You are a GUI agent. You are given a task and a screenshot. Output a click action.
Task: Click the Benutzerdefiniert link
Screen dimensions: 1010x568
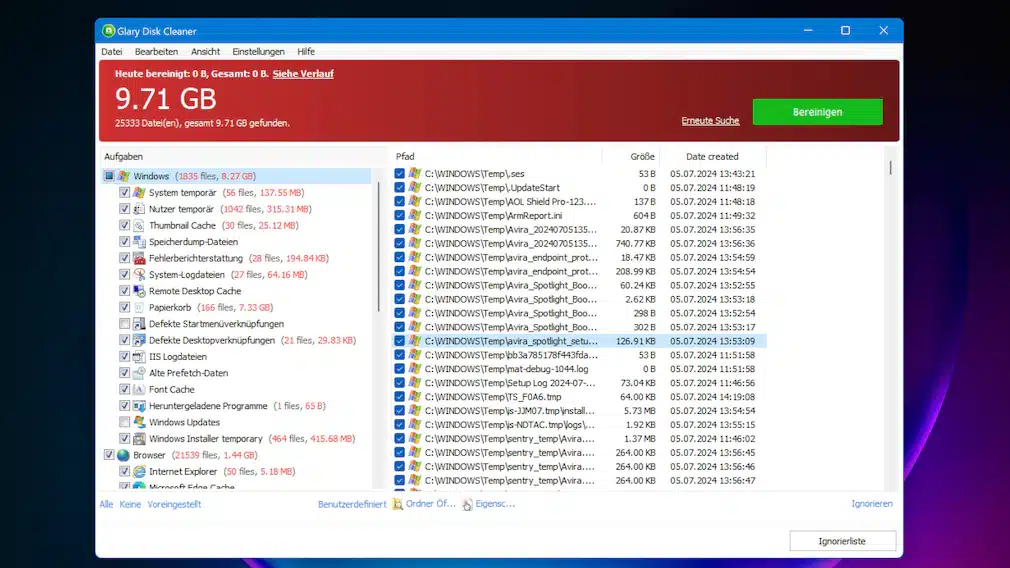click(352, 504)
